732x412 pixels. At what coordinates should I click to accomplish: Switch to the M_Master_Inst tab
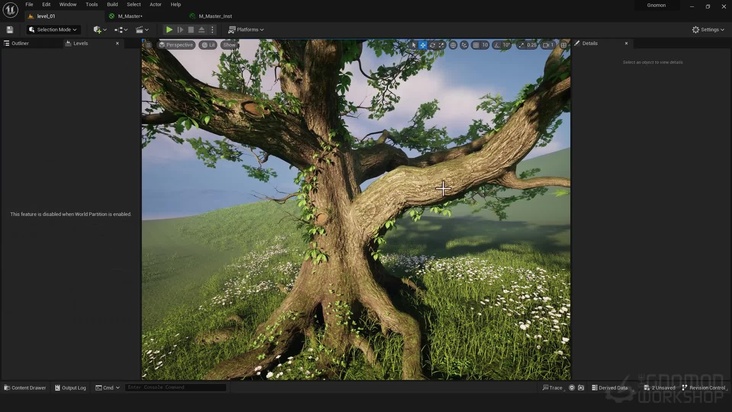point(215,17)
